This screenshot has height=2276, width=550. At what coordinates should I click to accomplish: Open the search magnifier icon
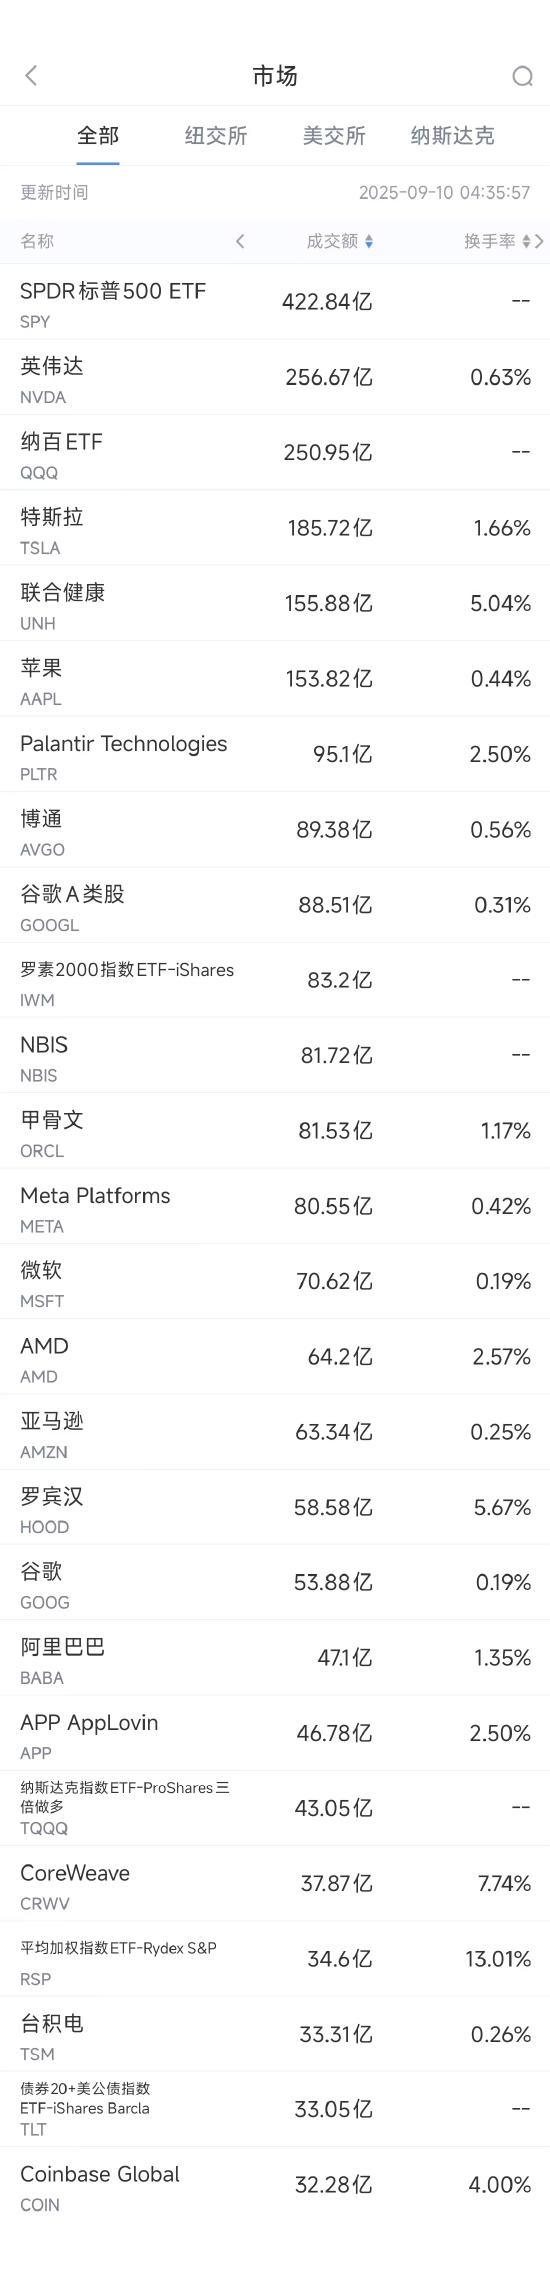tap(522, 76)
